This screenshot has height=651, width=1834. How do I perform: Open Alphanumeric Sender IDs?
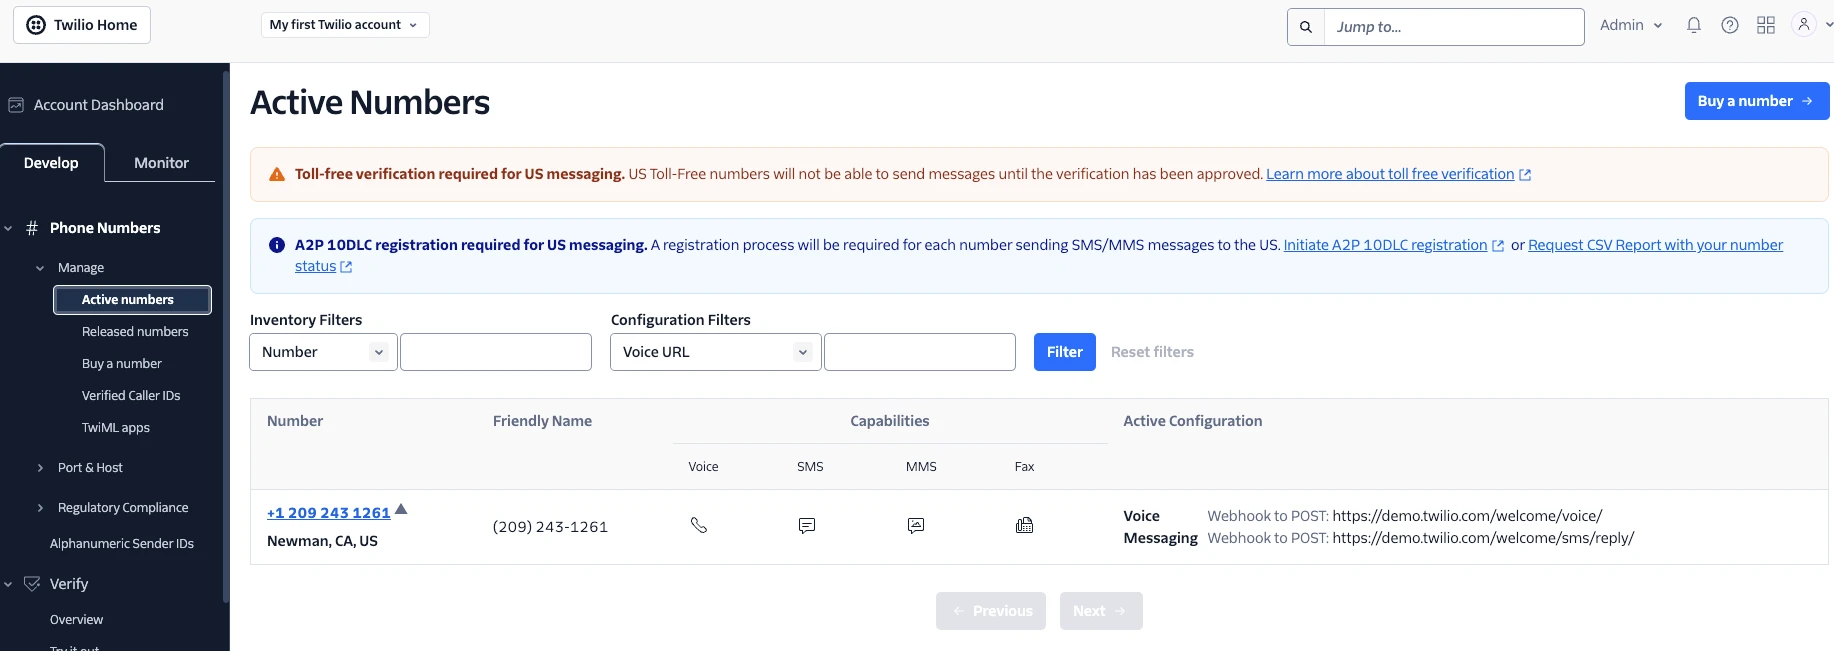tap(122, 544)
